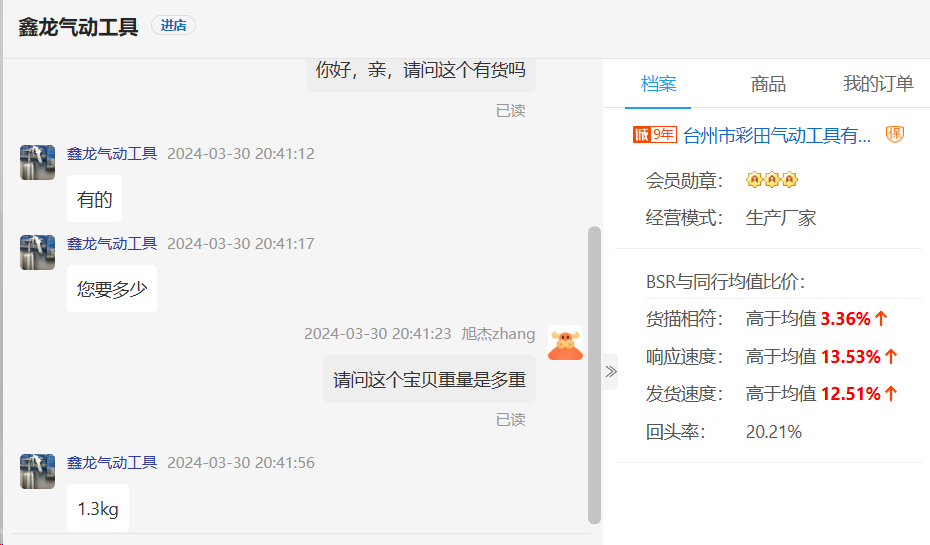The height and width of the screenshot is (545, 930).
Task: Click the 有的 message bubble
Action: [x=94, y=199]
